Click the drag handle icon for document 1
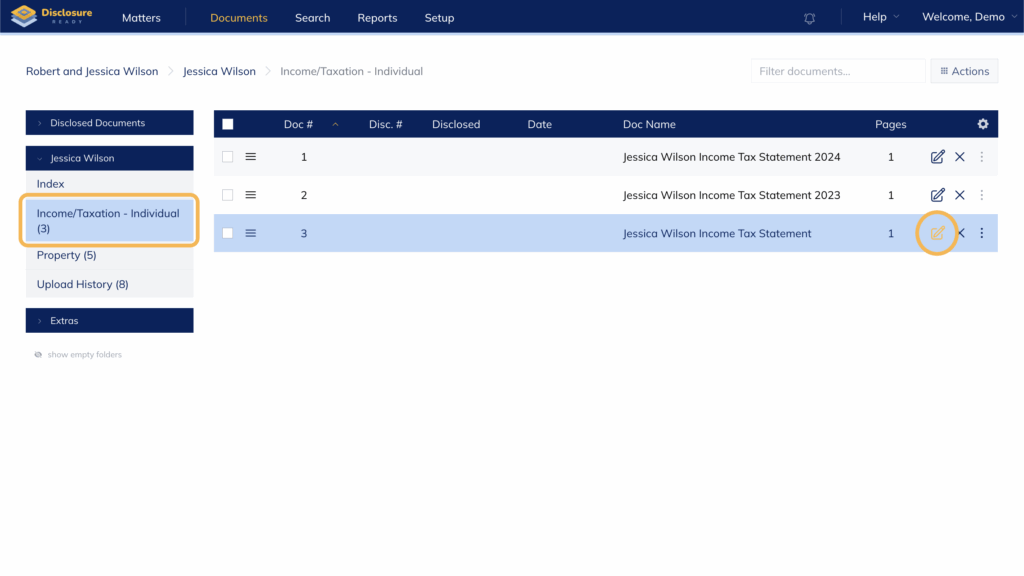 tap(251, 157)
